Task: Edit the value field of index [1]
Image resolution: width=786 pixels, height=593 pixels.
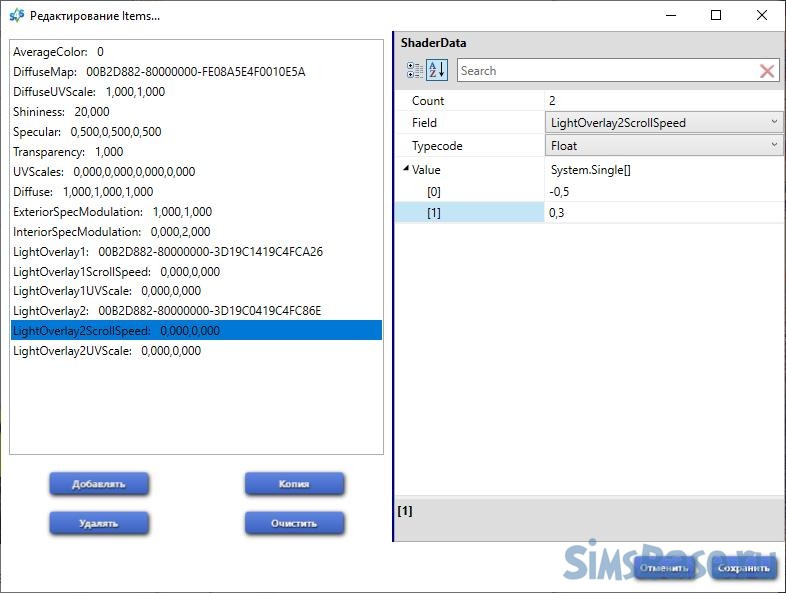Action: coord(660,213)
